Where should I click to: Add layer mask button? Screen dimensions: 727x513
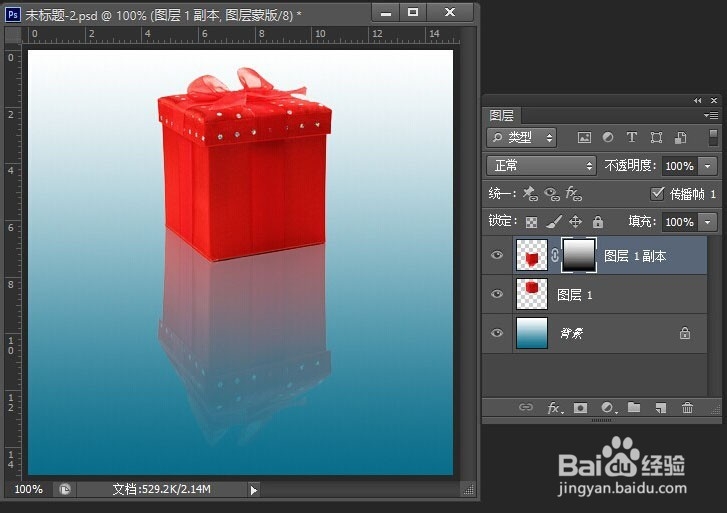click(580, 408)
